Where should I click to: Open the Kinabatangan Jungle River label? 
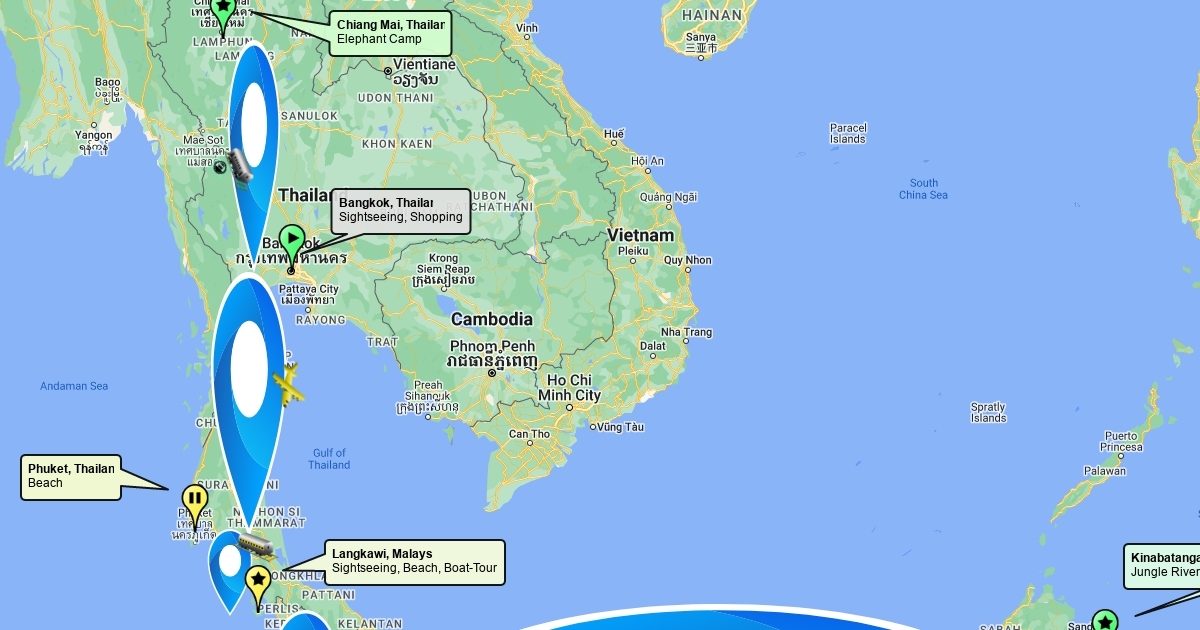pyautogui.click(x=1162, y=566)
